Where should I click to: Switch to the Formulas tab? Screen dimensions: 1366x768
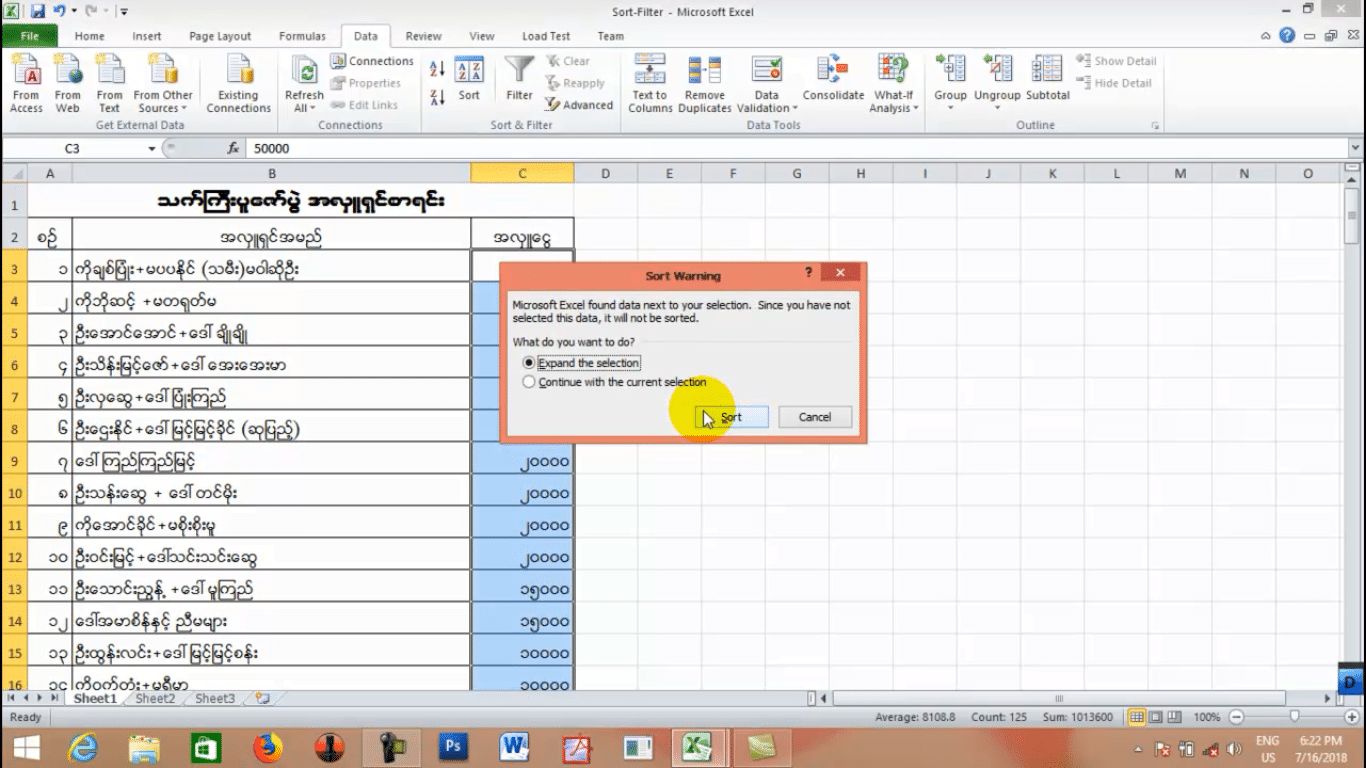coord(302,36)
